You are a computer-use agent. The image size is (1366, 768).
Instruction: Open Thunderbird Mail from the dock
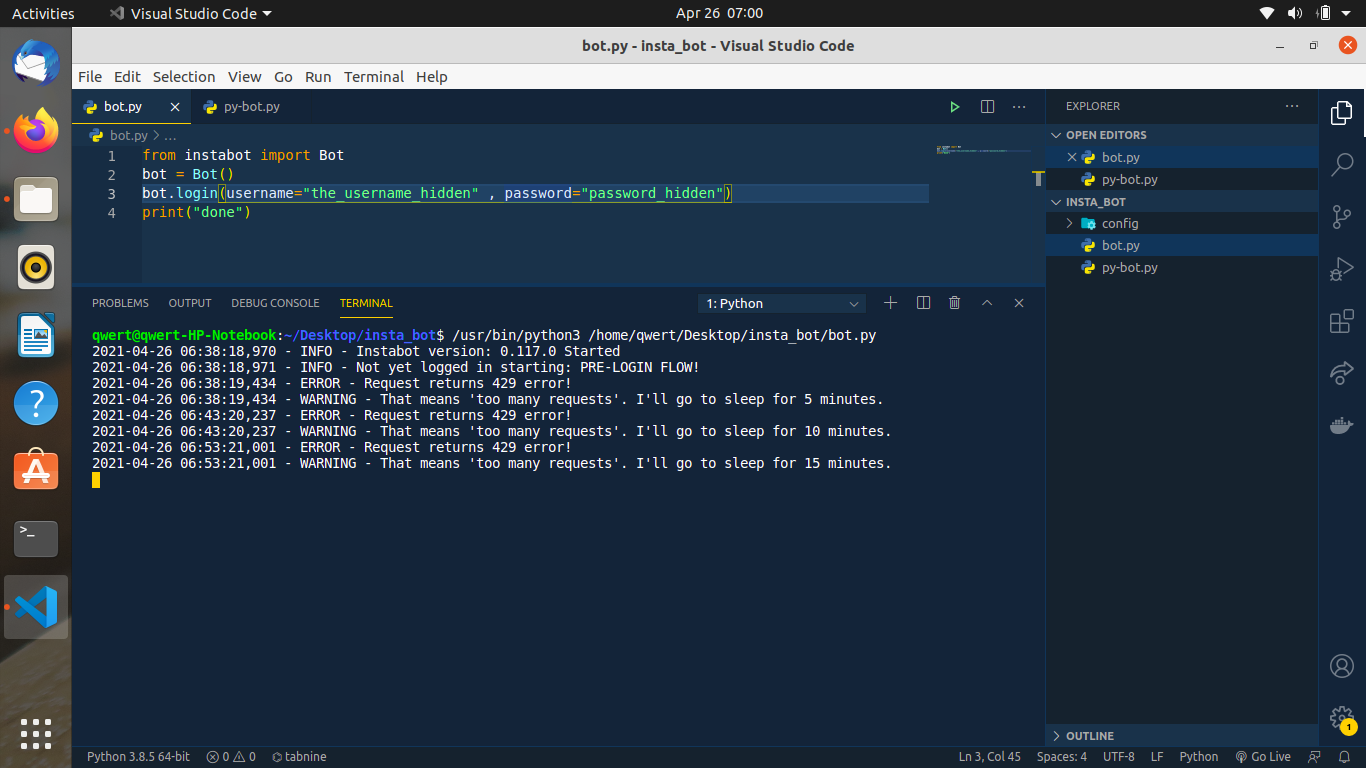click(x=36, y=65)
